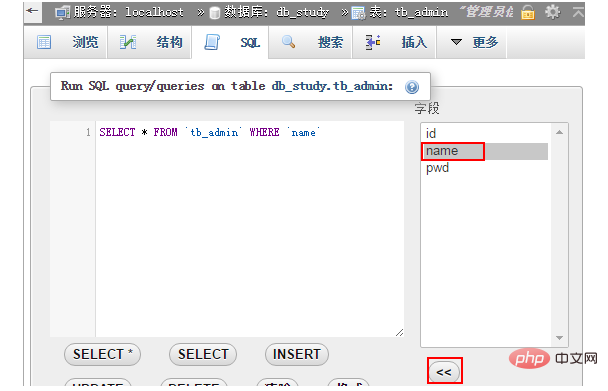Click inside the SQL query editor
Image resolution: width=608 pixels, height=391 pixels.
pyautogui.click(x=249, y=229)
